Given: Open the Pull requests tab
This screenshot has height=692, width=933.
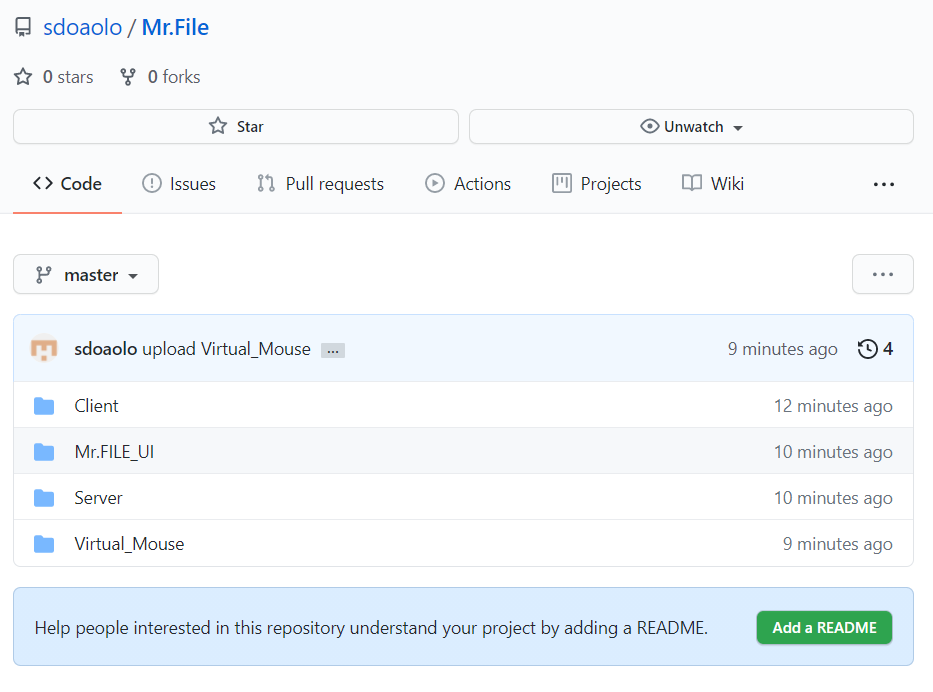Looking at the screenshot, I should pos(320,184).
